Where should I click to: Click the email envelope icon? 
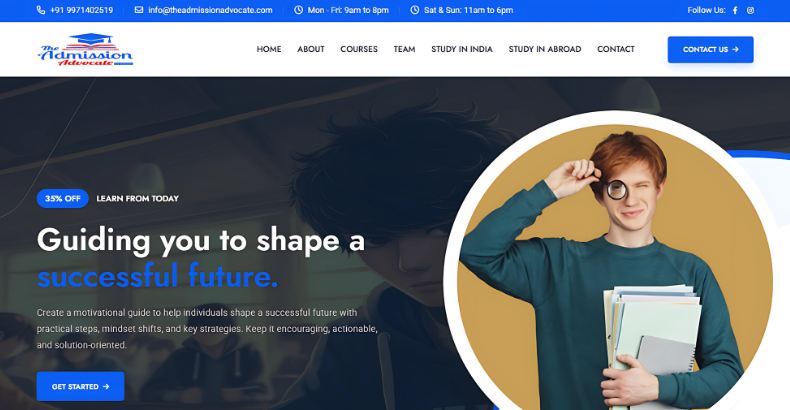coord(139,10)
